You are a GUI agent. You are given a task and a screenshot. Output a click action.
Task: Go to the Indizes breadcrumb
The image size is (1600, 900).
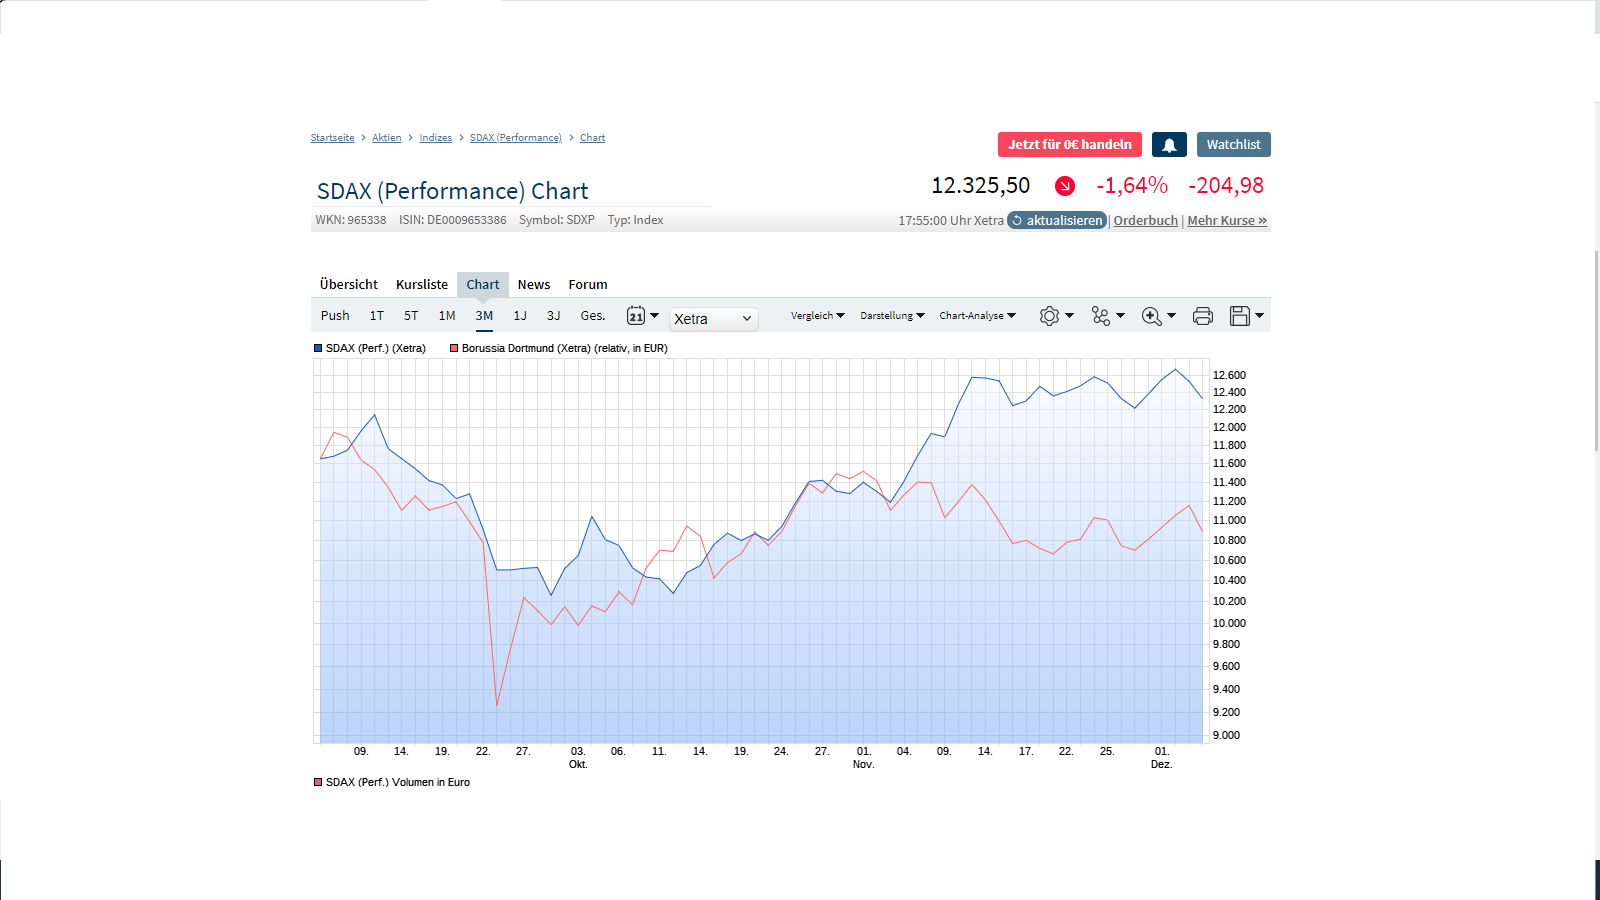436,138
